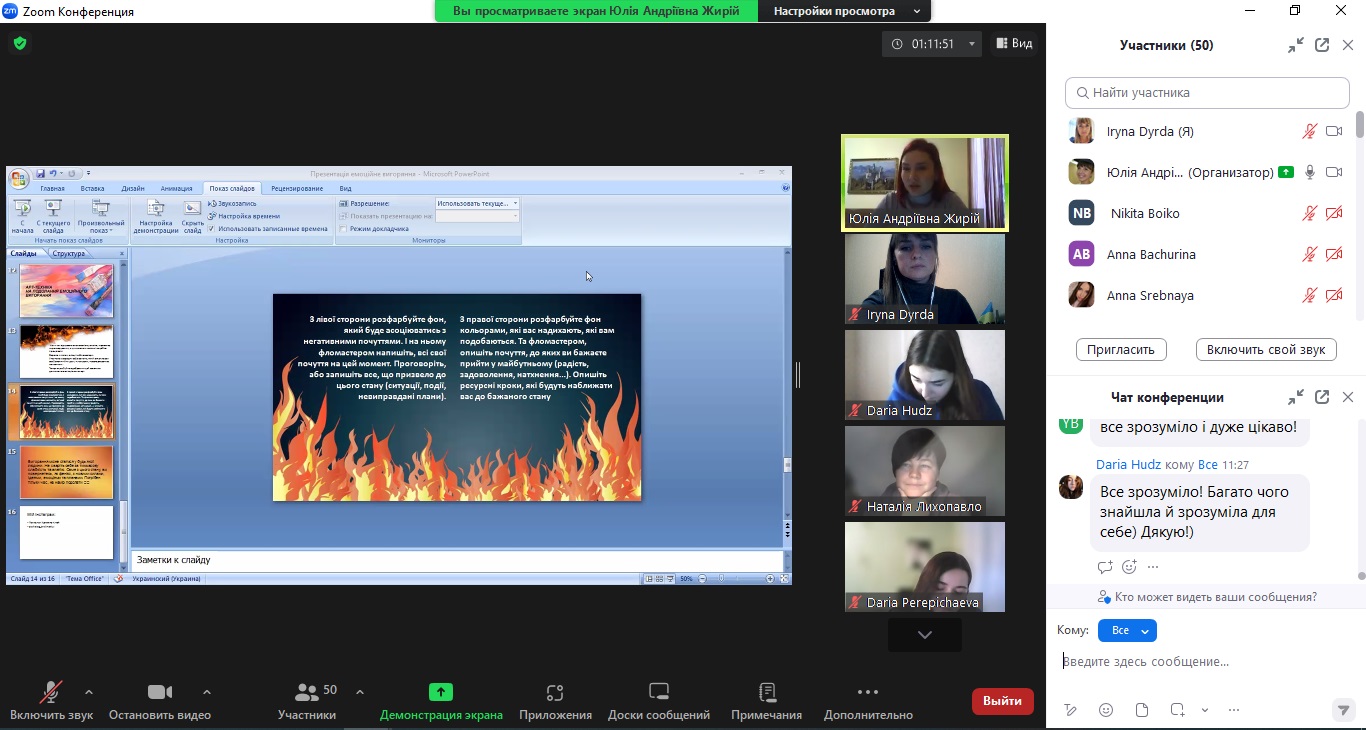Screen dimensions: 1366x730
Task: Open the Кому: Все recipient dropdown
Action: (x=1127, y=631)
